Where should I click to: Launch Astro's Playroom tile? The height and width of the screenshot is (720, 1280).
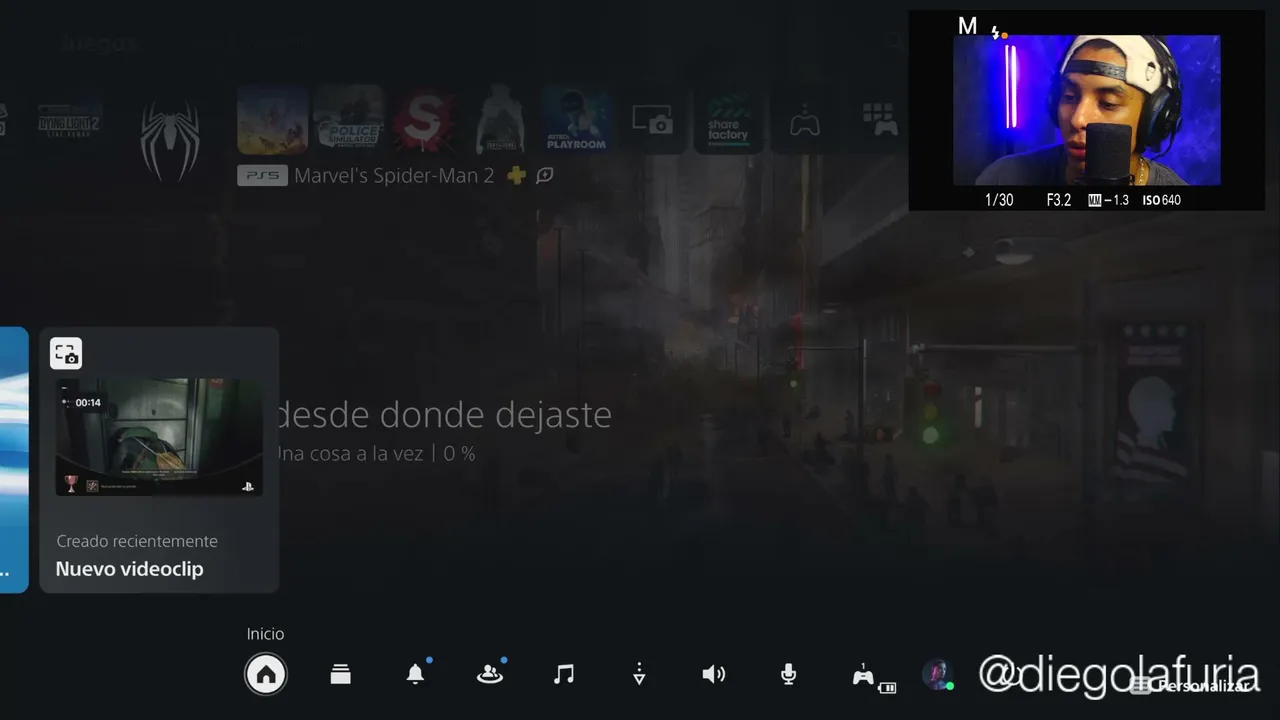[576, 120]
